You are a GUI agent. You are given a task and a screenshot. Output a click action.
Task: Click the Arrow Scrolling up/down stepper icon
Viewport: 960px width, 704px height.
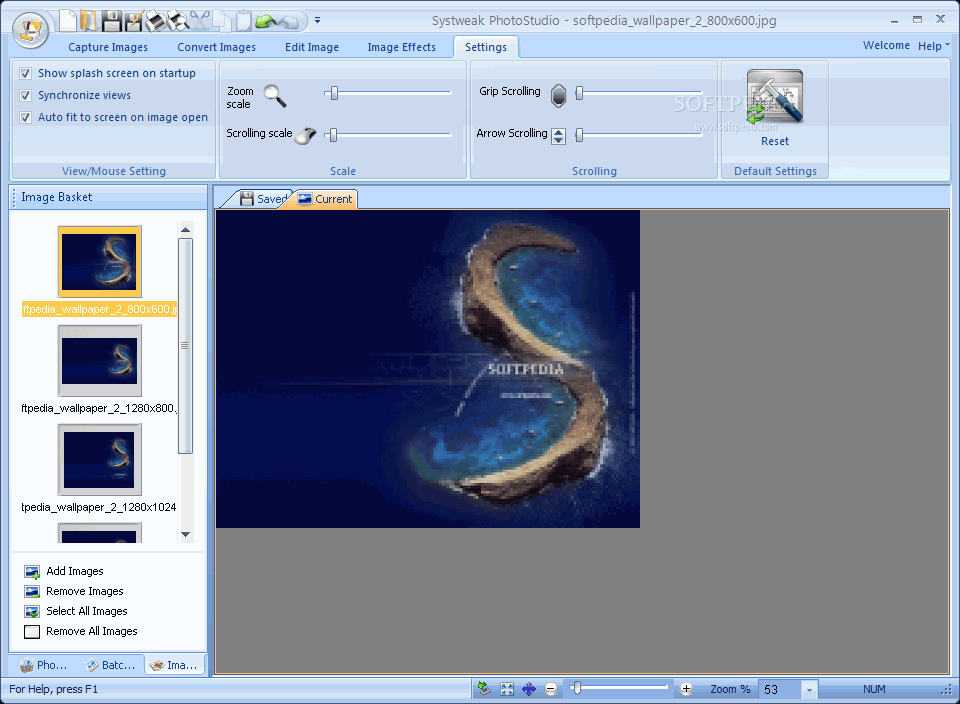(x=558, y=136)
